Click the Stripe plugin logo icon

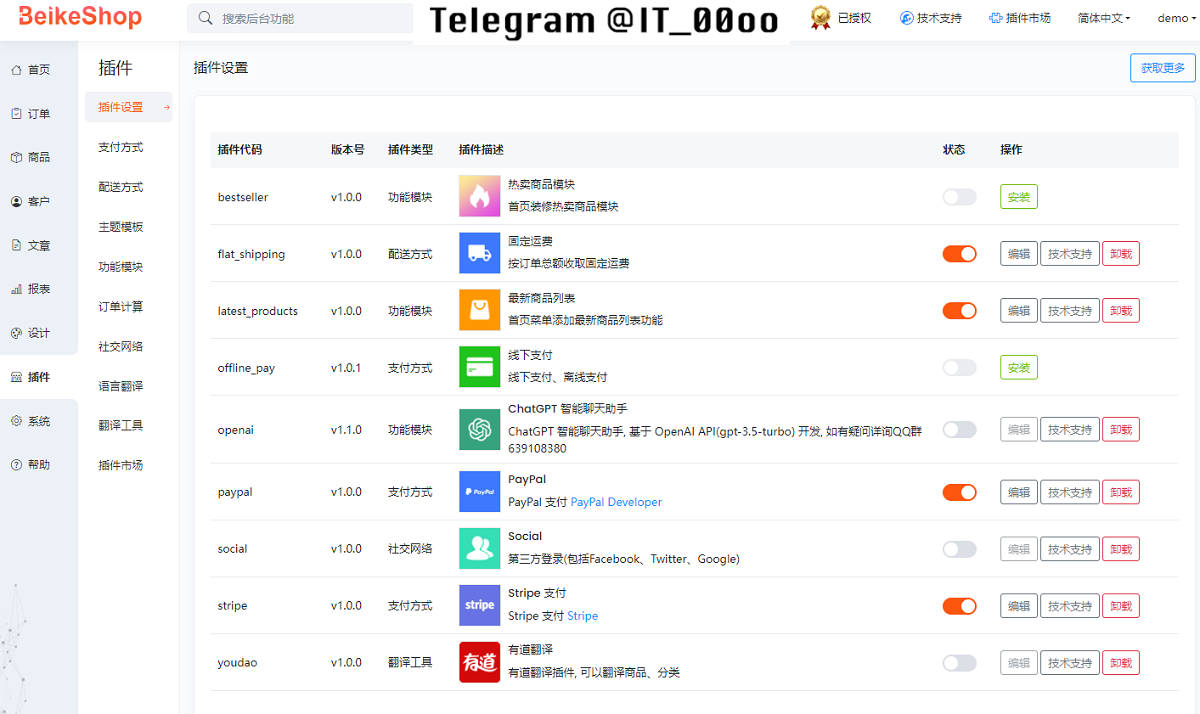coord(479,606)
